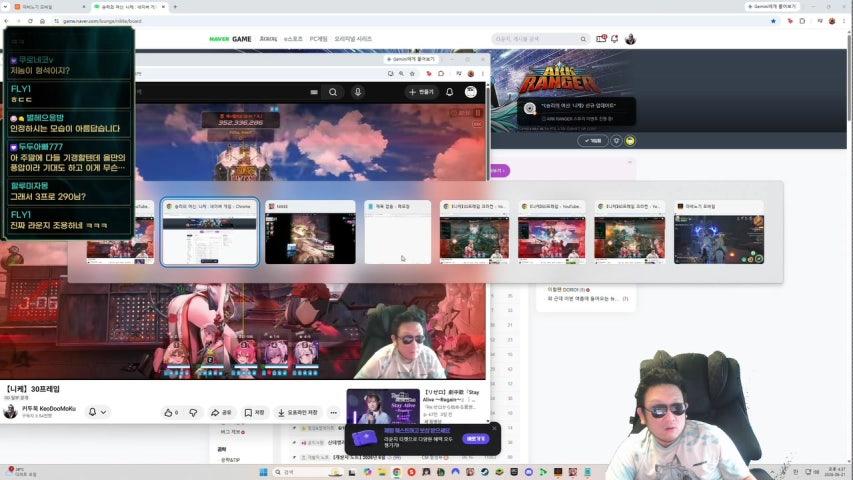Click the '공략&TIP' sidebar link
Viewport: 853px width, 480px height.
click(230, 460)
